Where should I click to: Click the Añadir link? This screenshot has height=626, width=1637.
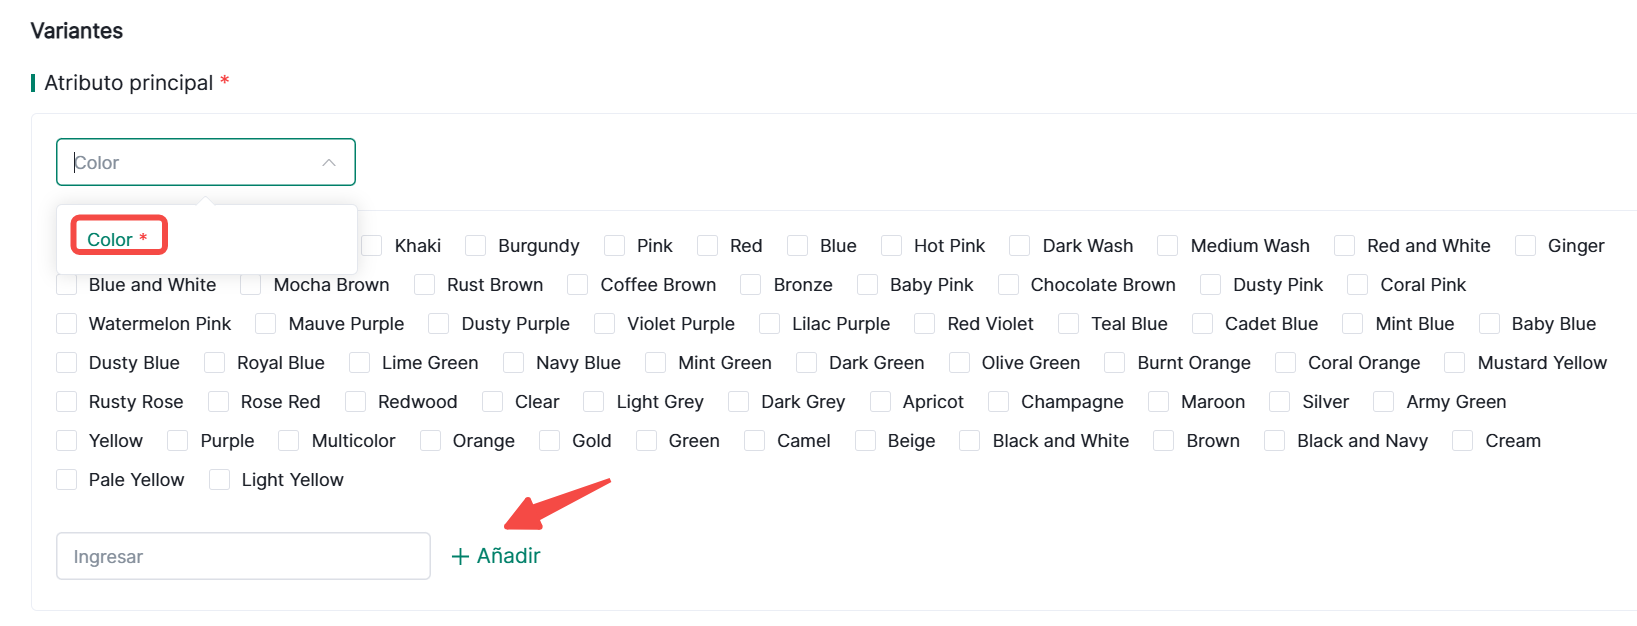pyautogui.click(x=508, y=556)
